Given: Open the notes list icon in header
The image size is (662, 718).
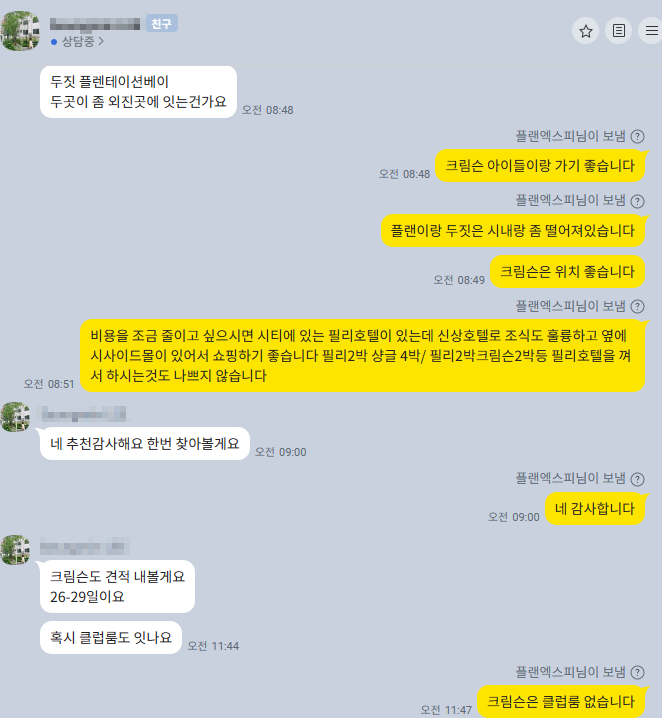Looking at the screenshot, I should pos(619,31).
